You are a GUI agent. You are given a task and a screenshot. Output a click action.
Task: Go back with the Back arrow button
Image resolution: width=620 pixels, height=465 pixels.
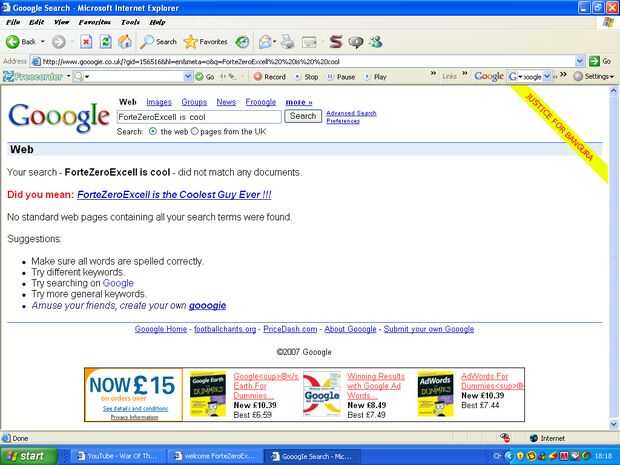pos(21,42)
